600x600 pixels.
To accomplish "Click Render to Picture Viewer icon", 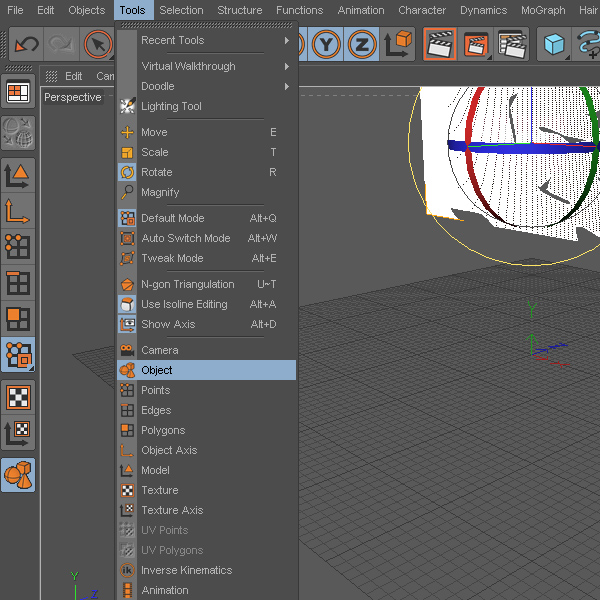I will click(x=476, y=44).
